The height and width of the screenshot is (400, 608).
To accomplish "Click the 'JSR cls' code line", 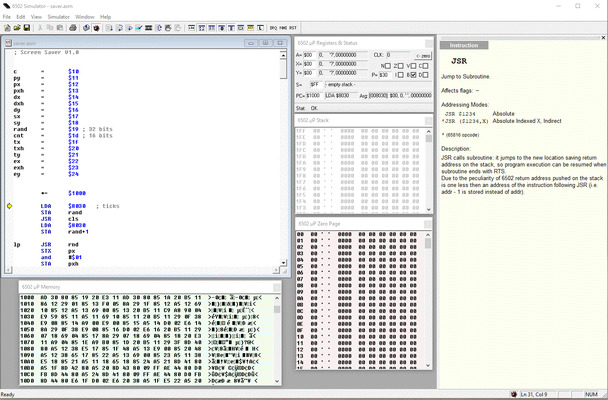I will (59, 219).
